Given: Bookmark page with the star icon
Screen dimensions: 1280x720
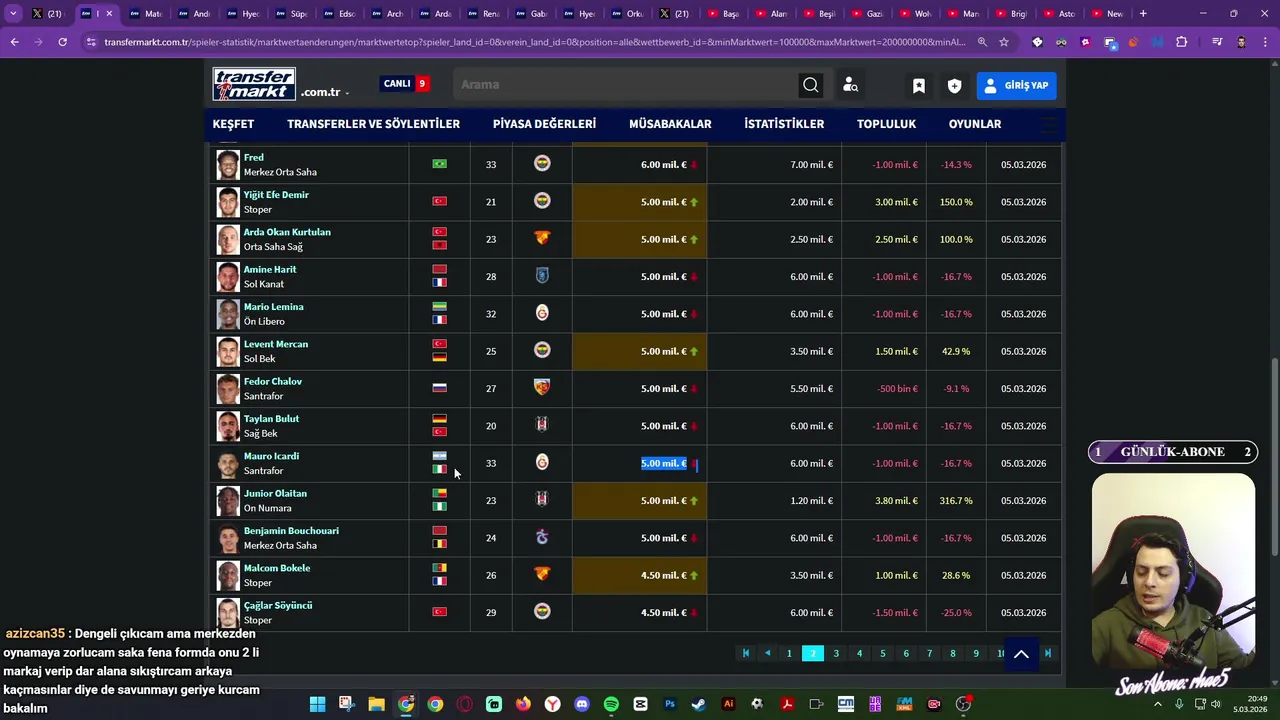Looking at the screenshot, I should [x=1004, y=42].
